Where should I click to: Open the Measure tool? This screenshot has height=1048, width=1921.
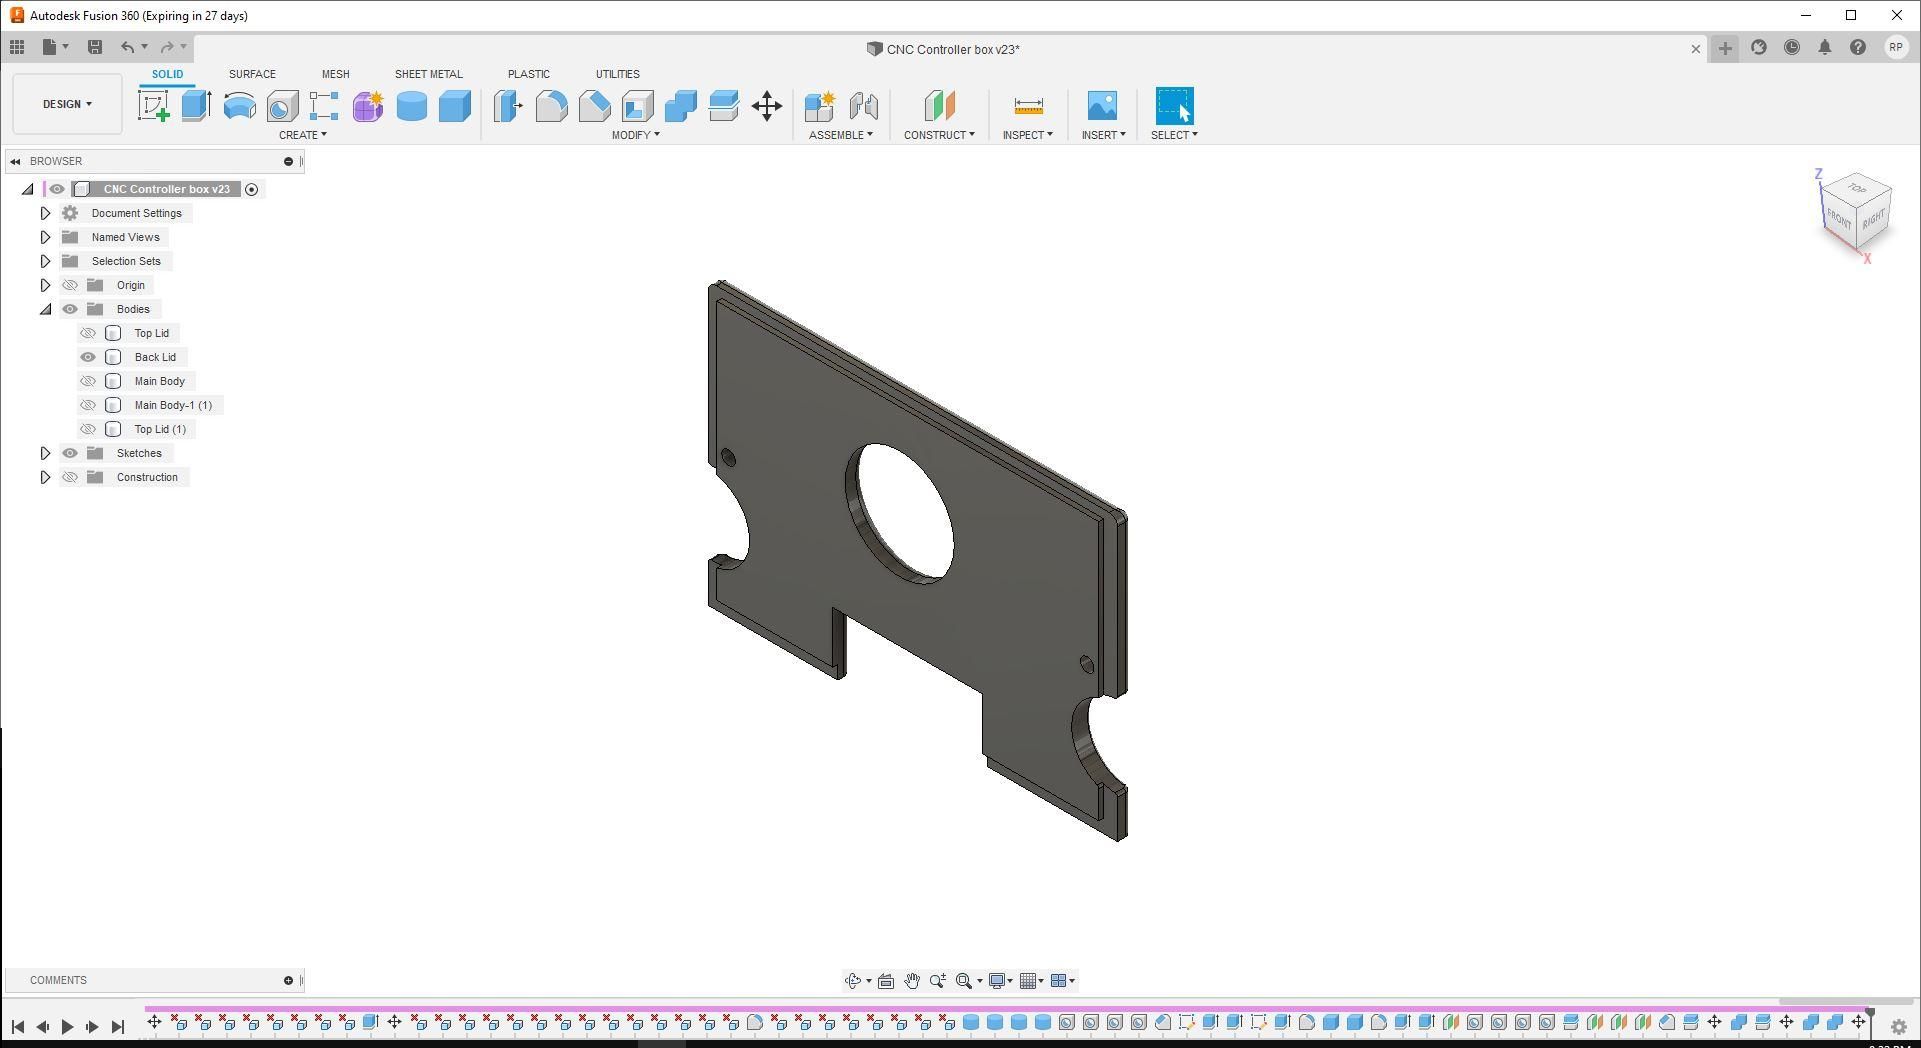(1028, 106)
